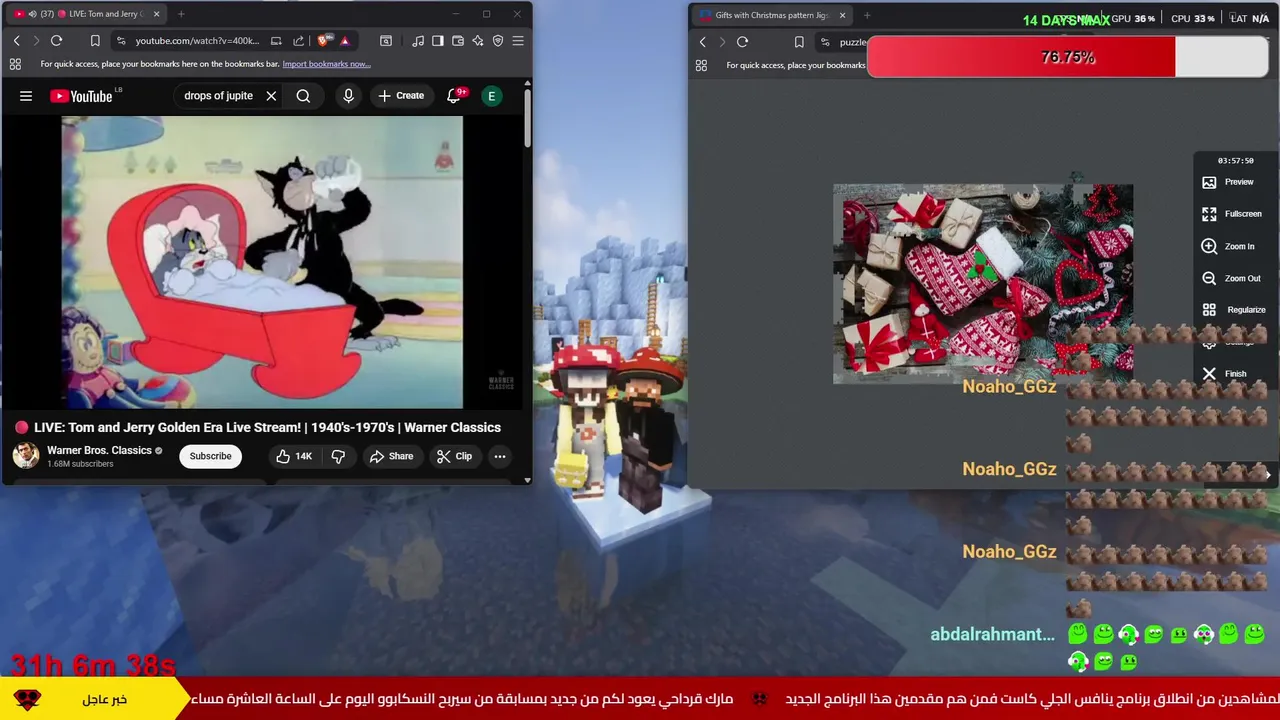Open the 'E' account avatar menu
The width and height of the screenshot is (1280, 720).
[491, 96]
